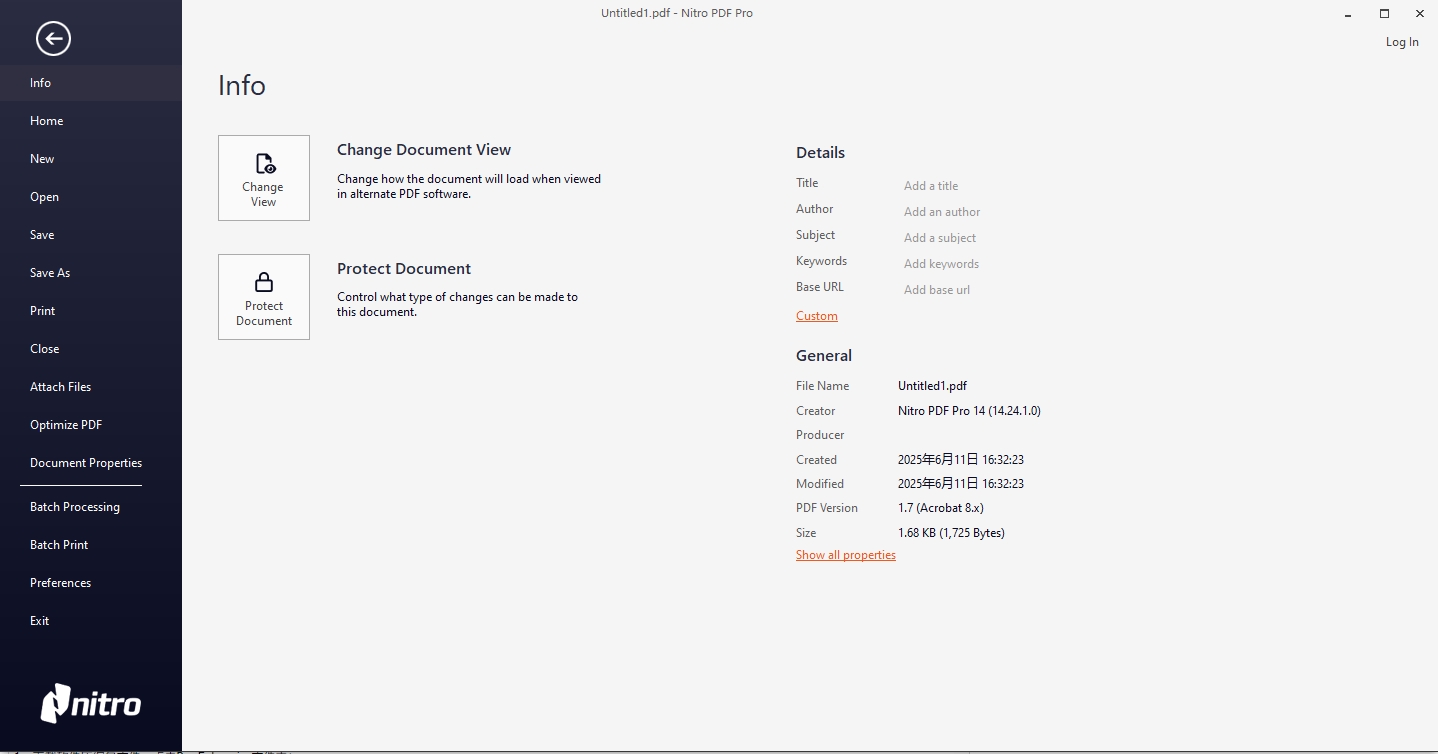The image size is (1438, 754).
Task: Click the Add a subject field
Action: tap(940, 238)
